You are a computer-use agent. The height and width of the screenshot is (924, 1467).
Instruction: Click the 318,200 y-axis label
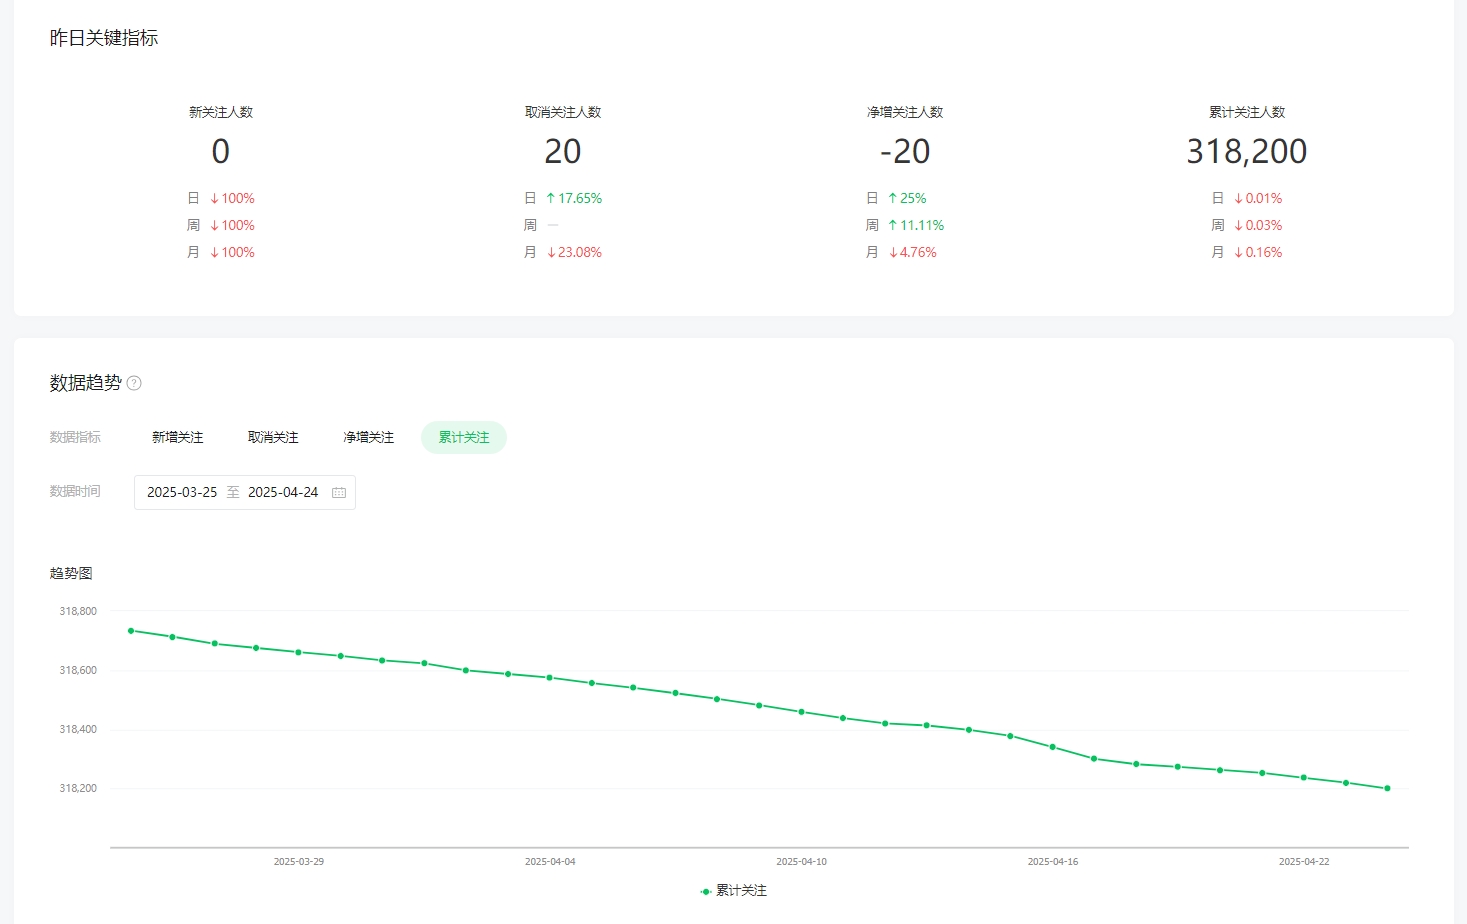pyautogui.click(x=78, y=788)
